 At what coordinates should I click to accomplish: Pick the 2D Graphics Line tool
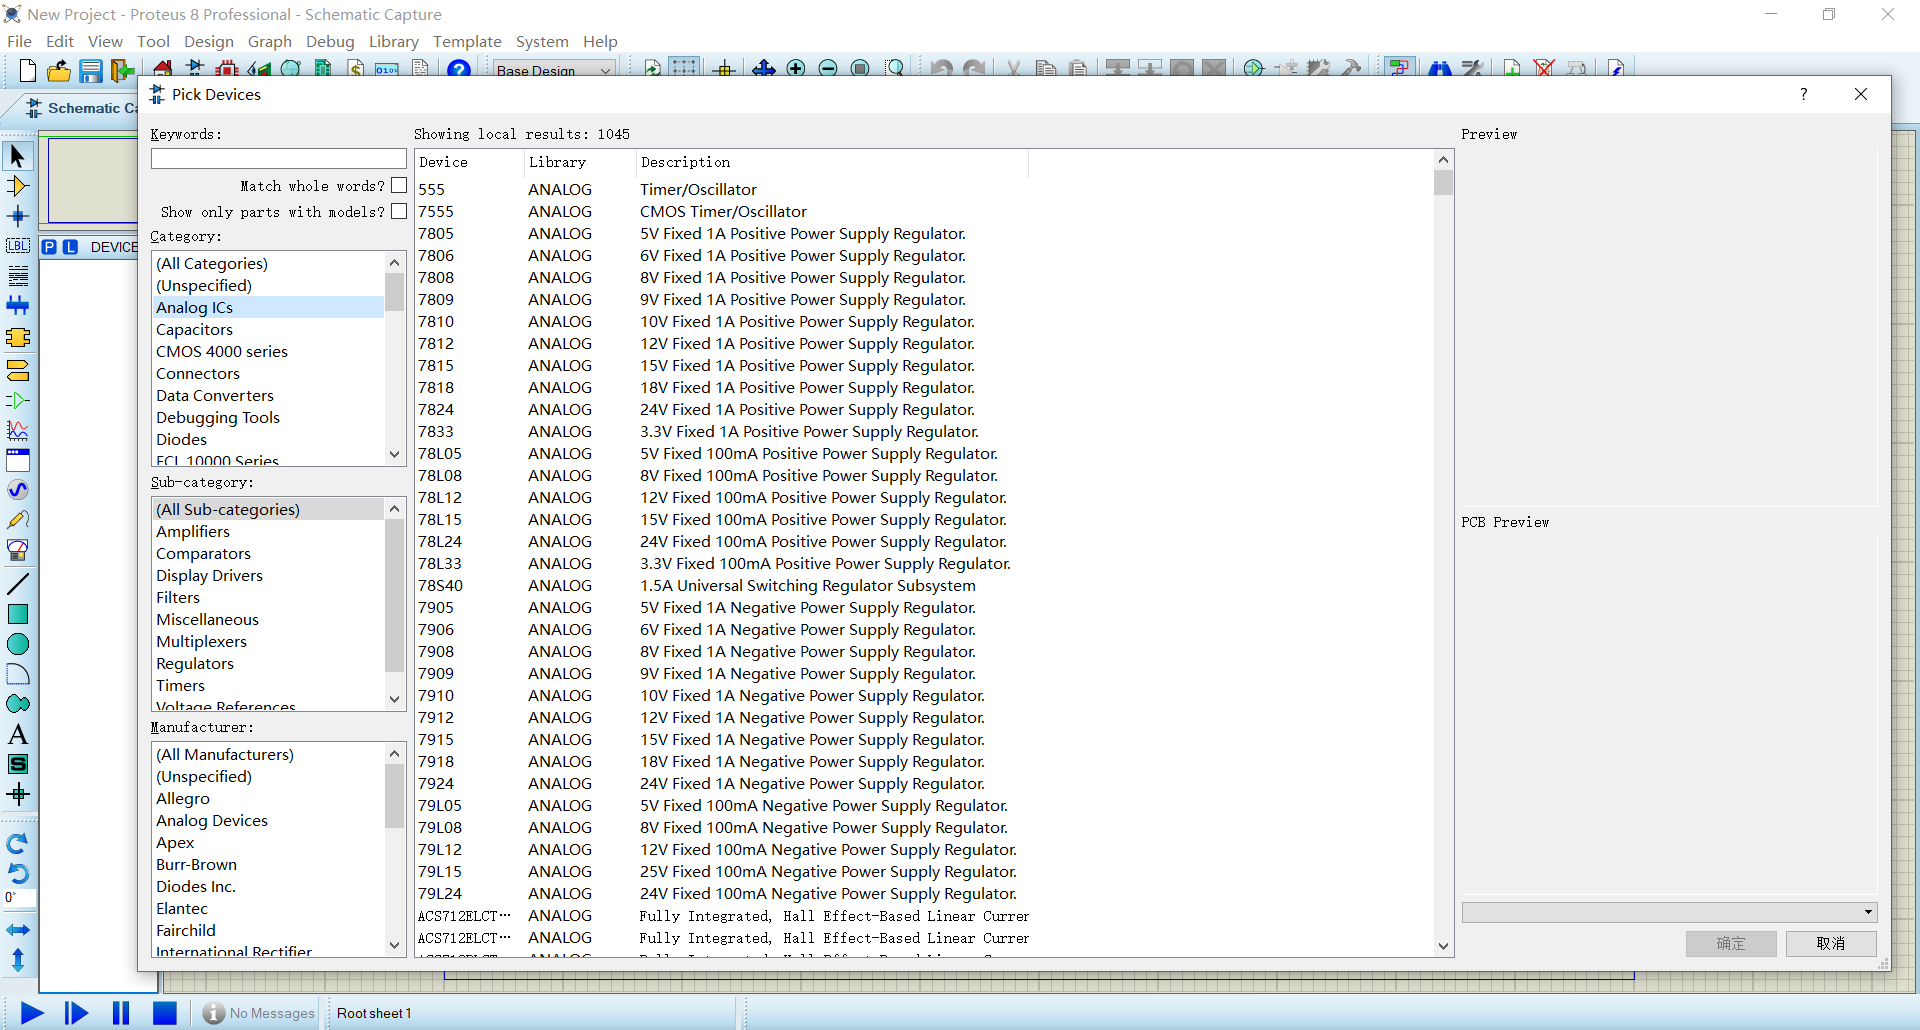pos(18,584)
